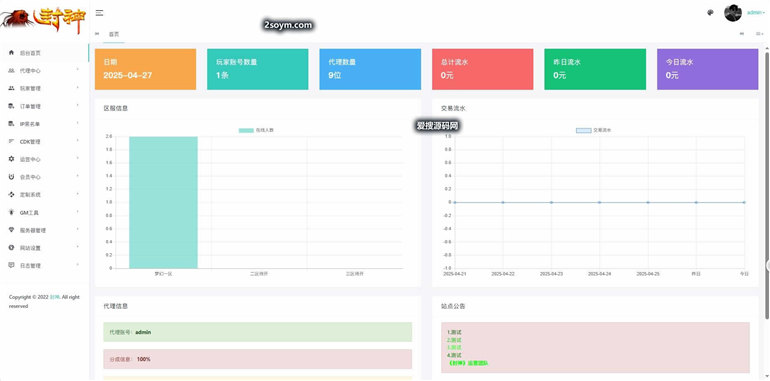The image size is (770, 381).
Task: Expand the 网站设置 chevron
Action: [78, 246]
